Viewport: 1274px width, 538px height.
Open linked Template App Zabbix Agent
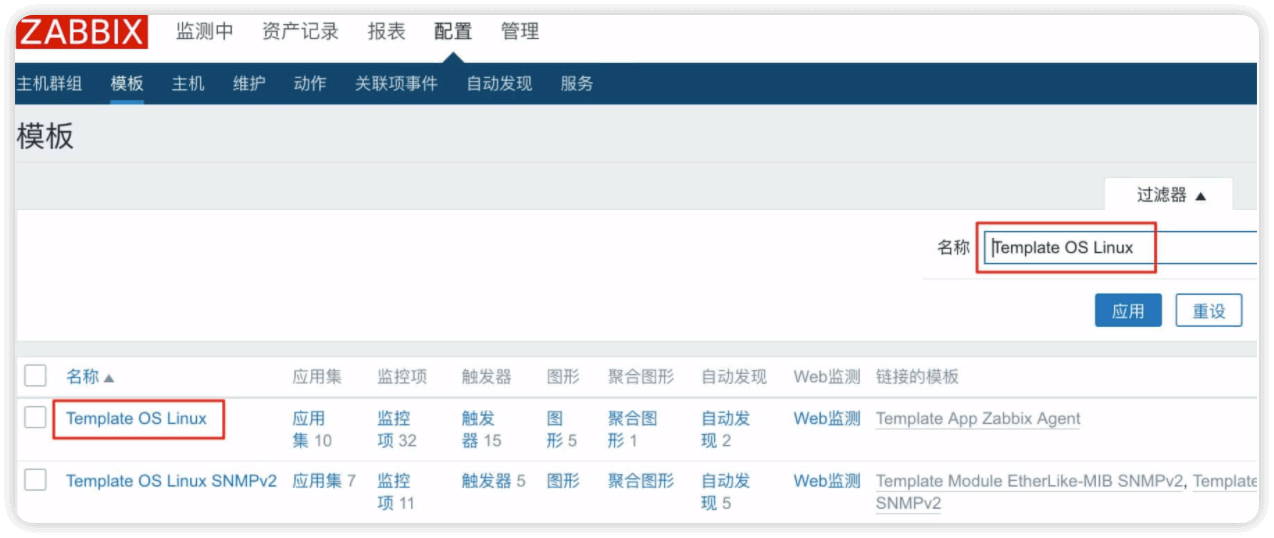[x=978, y=419]
